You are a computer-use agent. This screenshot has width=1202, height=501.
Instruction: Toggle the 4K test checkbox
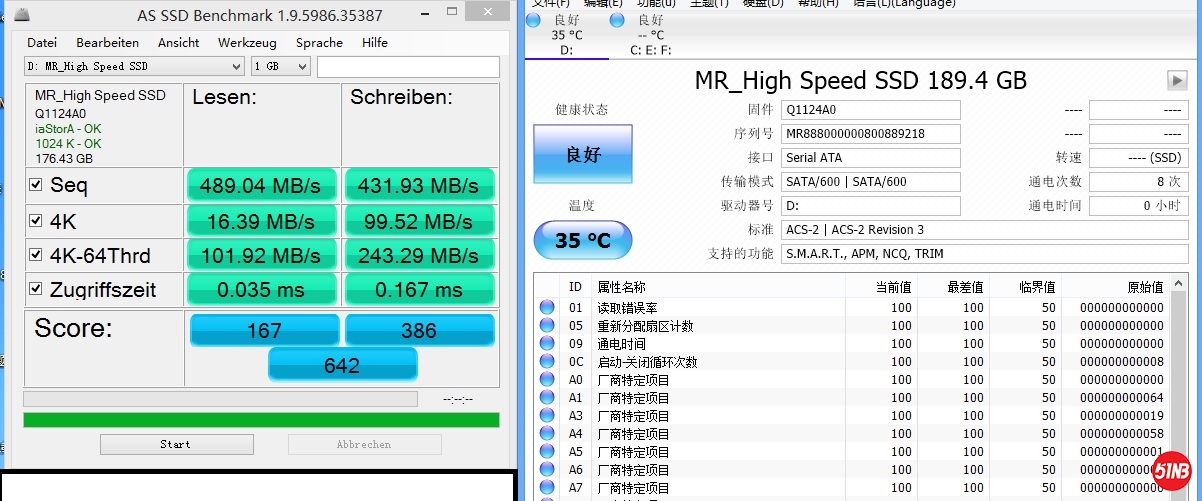click(x=36, y=221)
